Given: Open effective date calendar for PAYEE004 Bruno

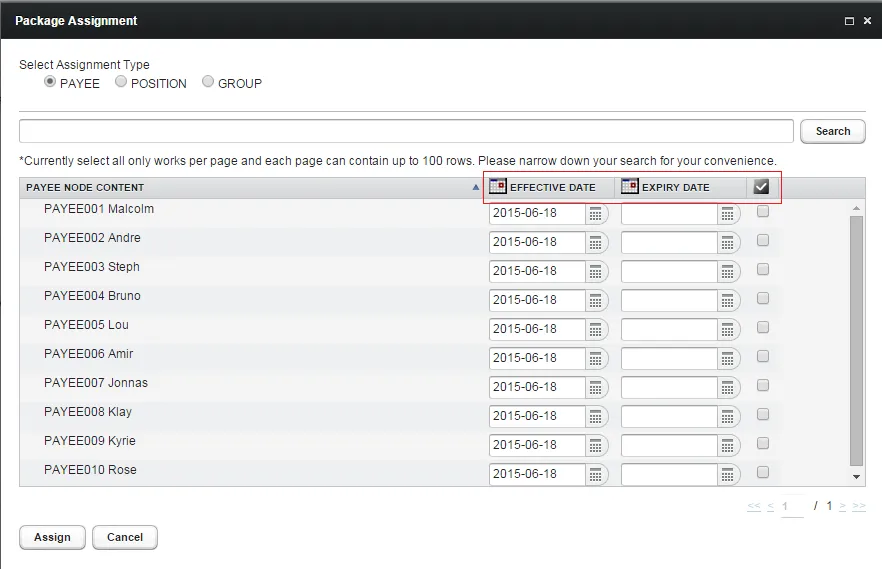Looking at the screenshot, I should point(595,301).
